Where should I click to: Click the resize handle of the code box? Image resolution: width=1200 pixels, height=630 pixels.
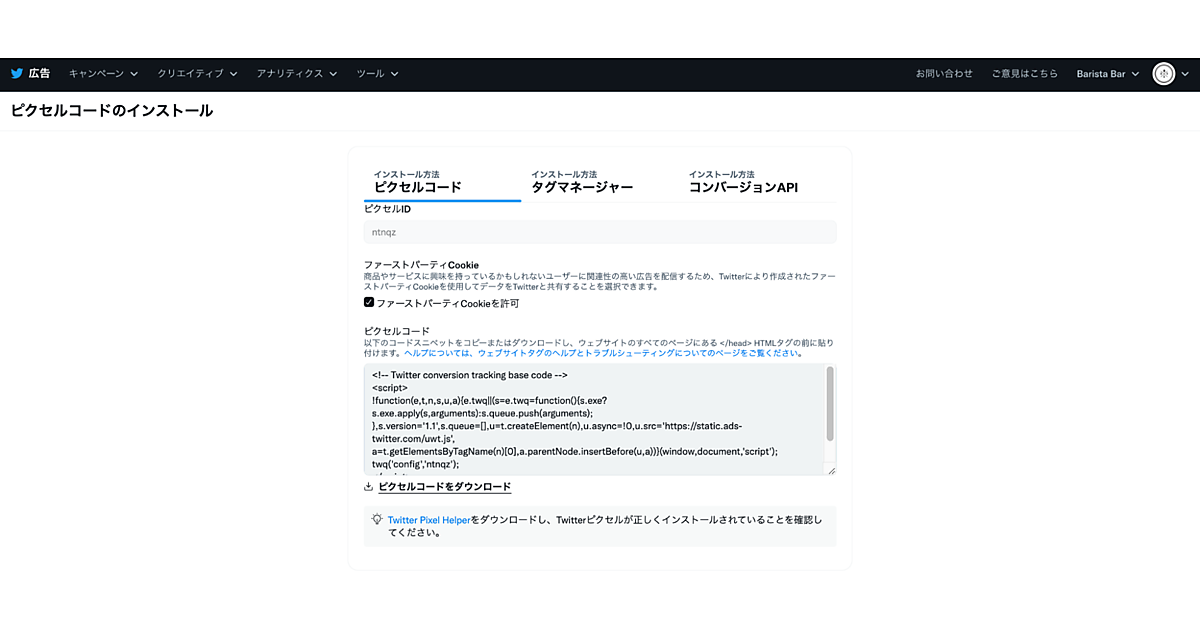831,470
